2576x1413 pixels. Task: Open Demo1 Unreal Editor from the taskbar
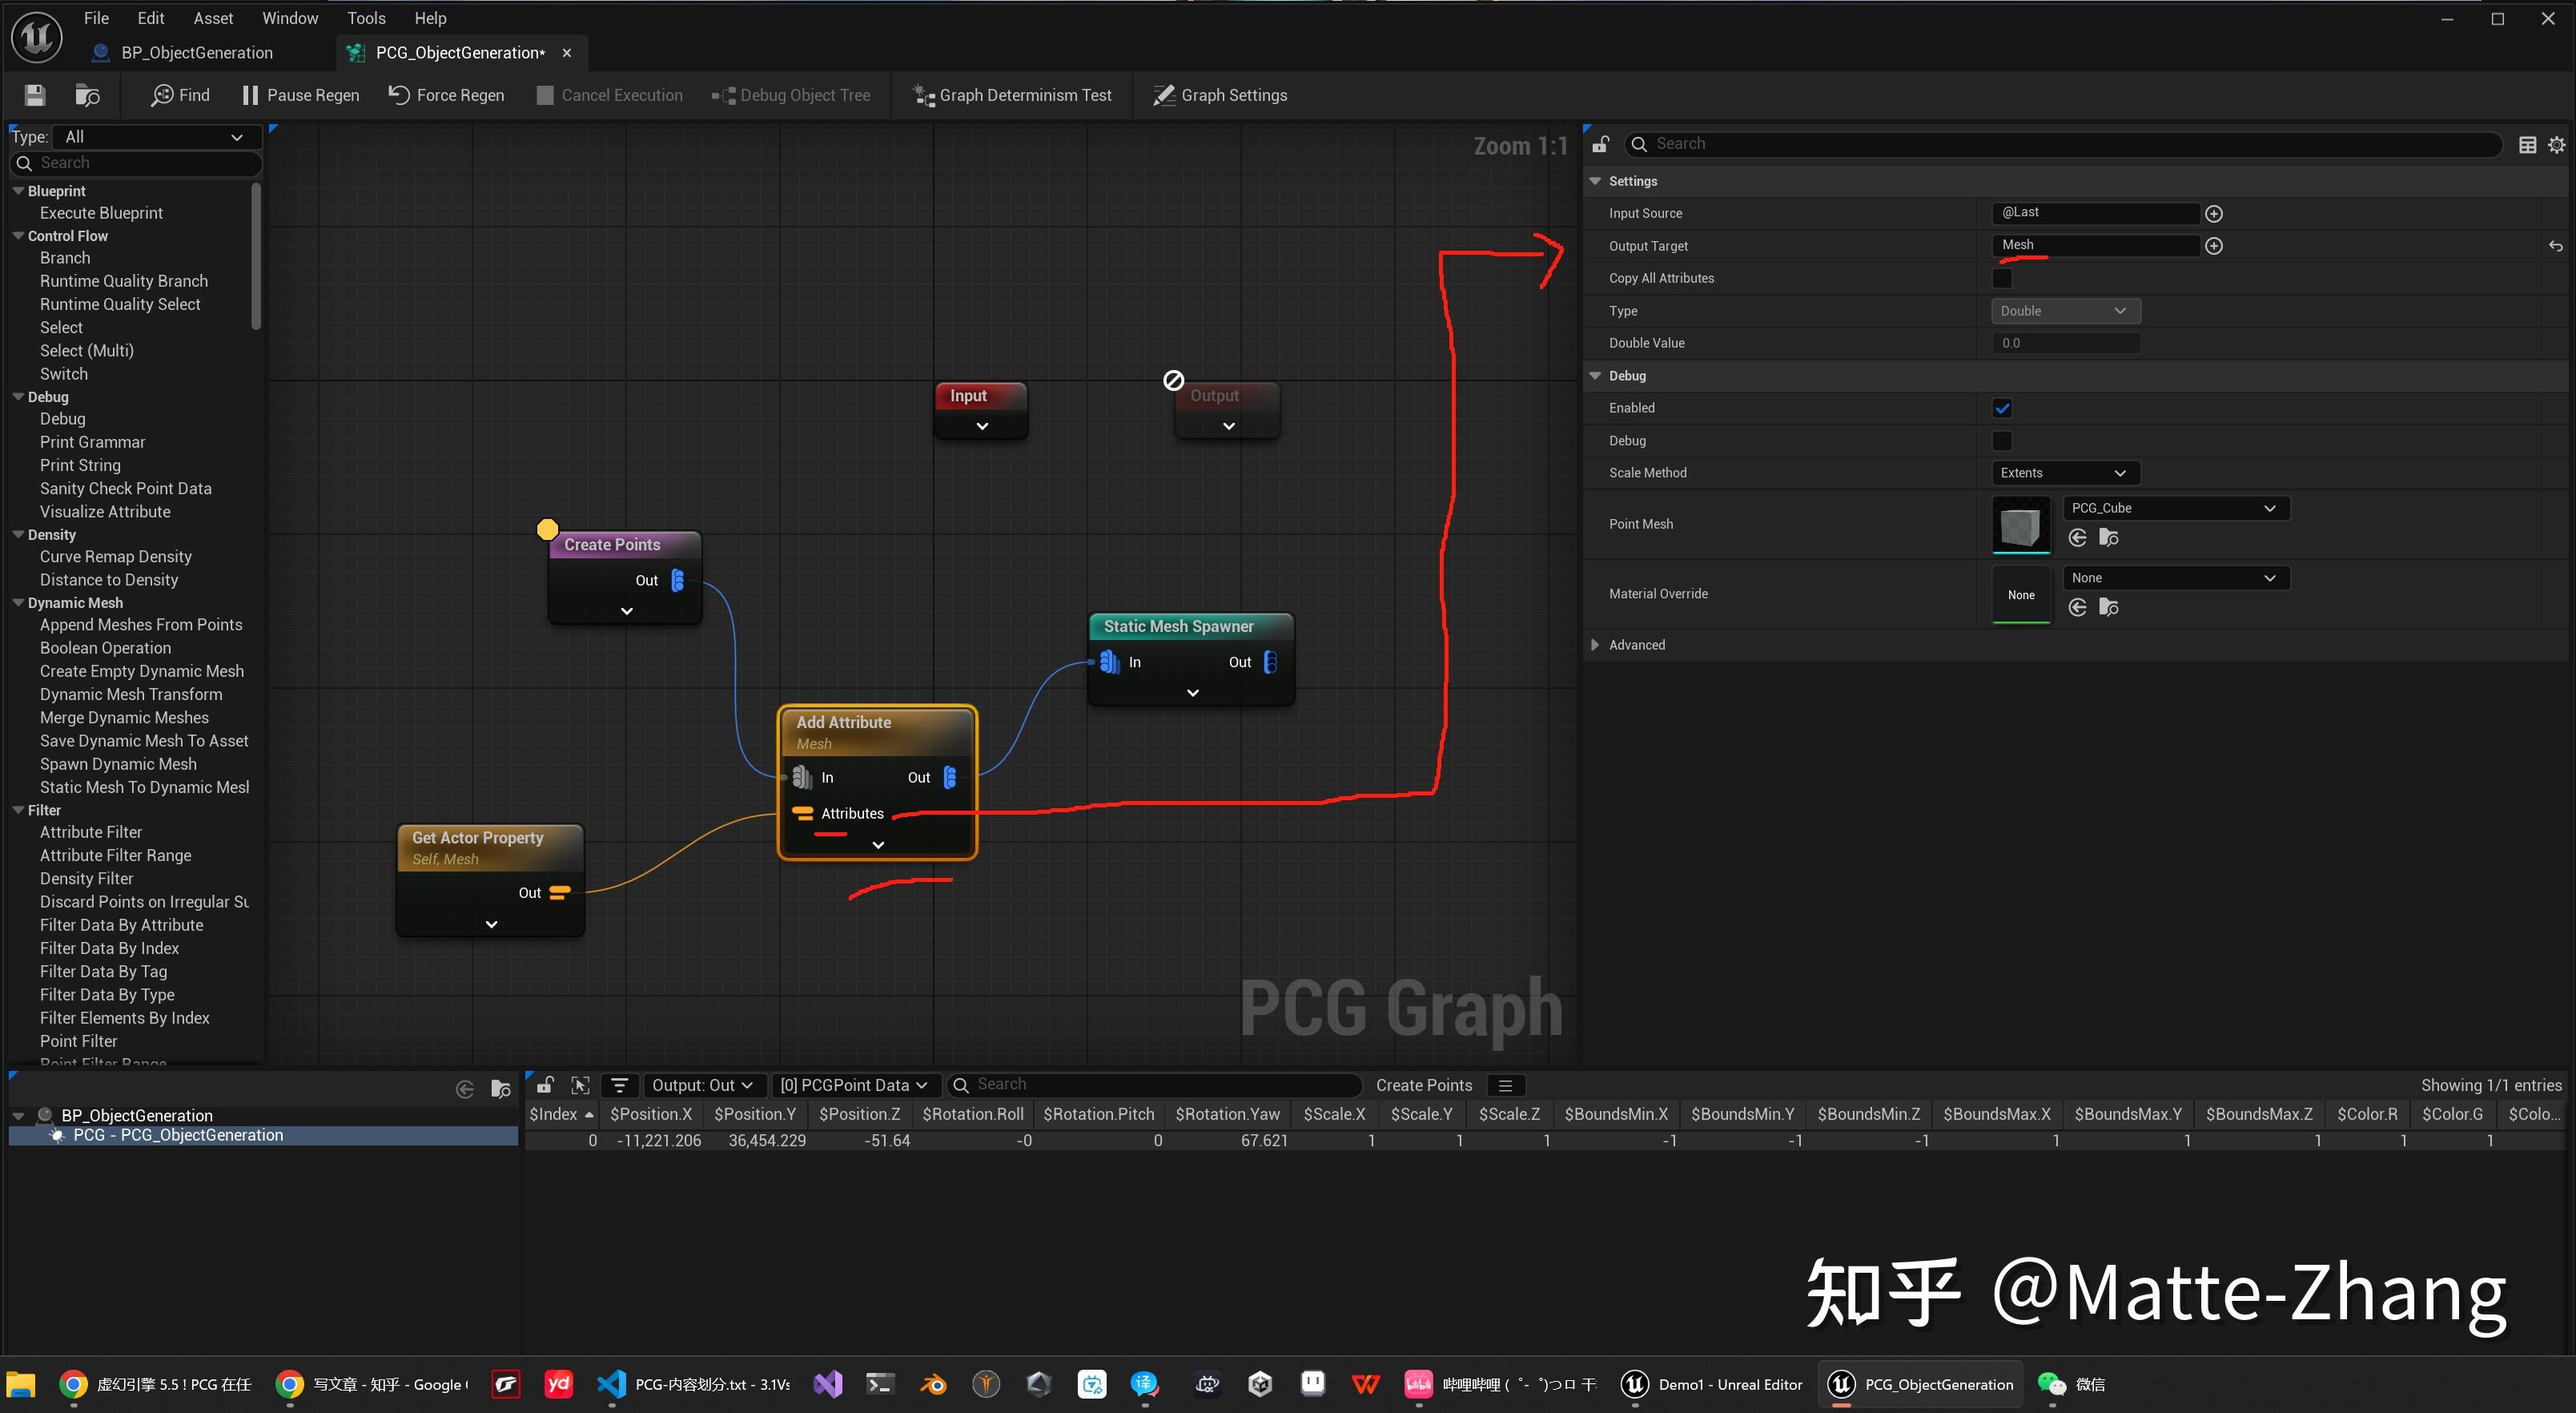[x=1712, y=1384]
